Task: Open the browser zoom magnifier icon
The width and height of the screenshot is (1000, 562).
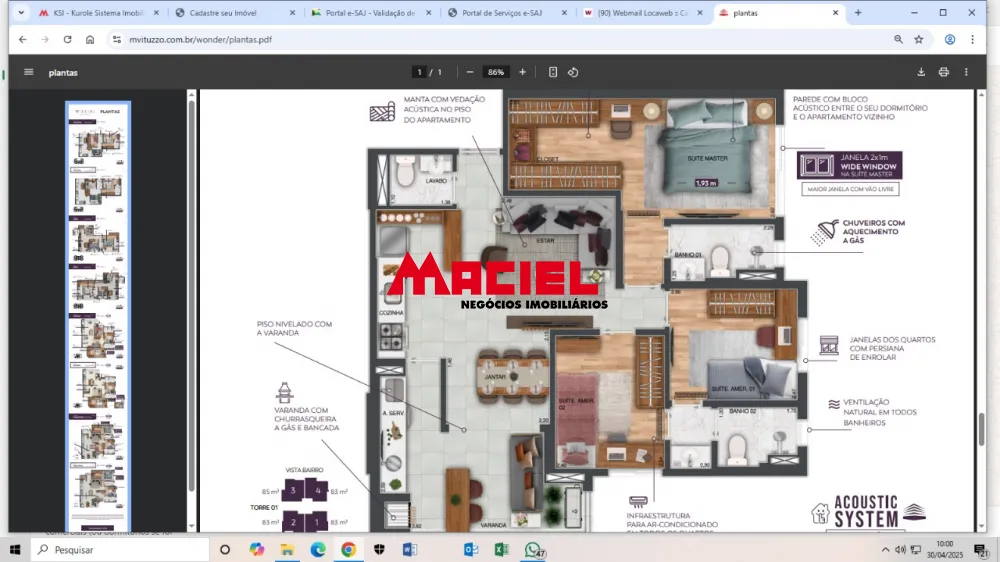Action: point(898,40)
